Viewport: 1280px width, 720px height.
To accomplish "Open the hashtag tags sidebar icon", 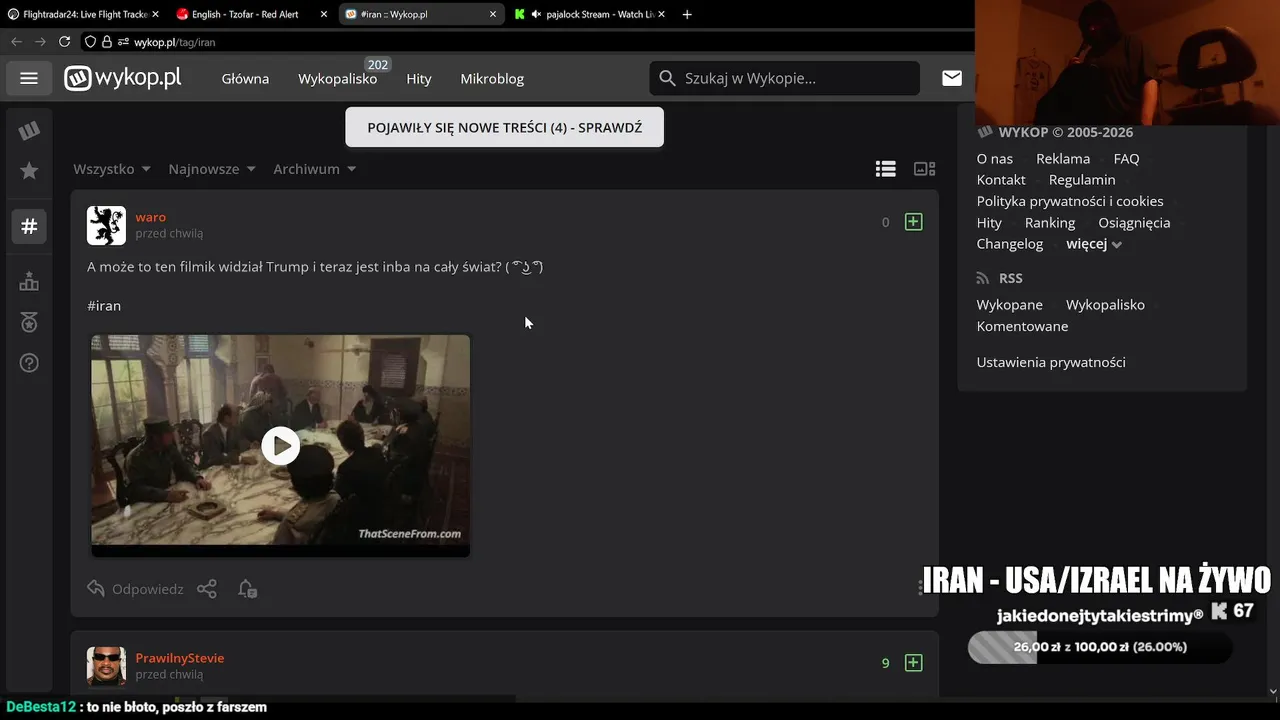I will pyautogui.click(x=29, y=226).
